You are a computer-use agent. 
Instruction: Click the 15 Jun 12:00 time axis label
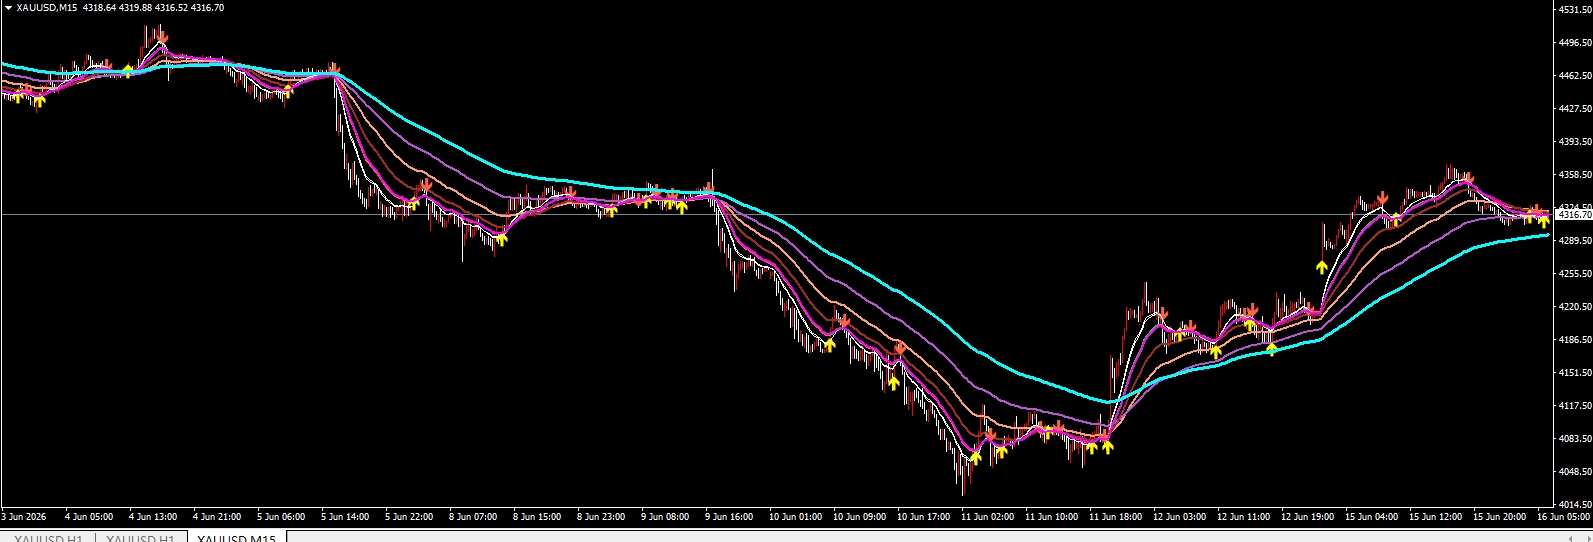tap(1435, 517)
